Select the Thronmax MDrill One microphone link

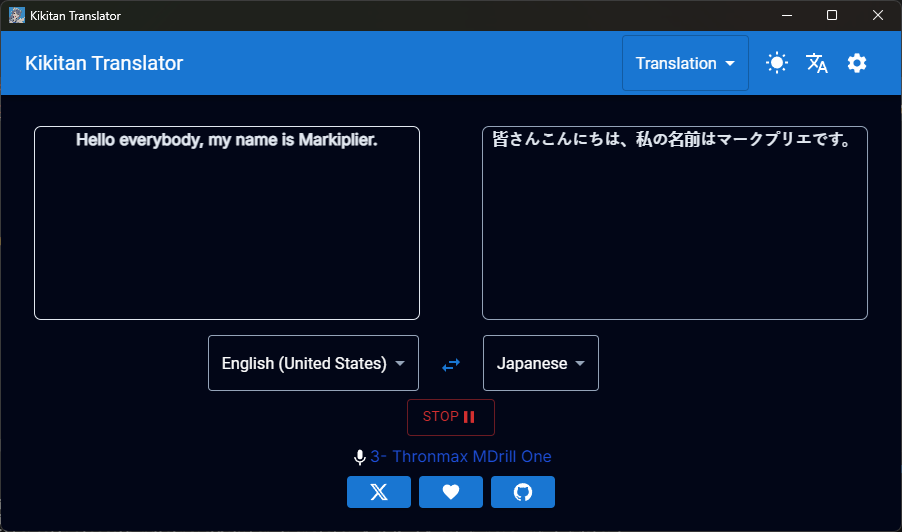click(x=461, y=457)
